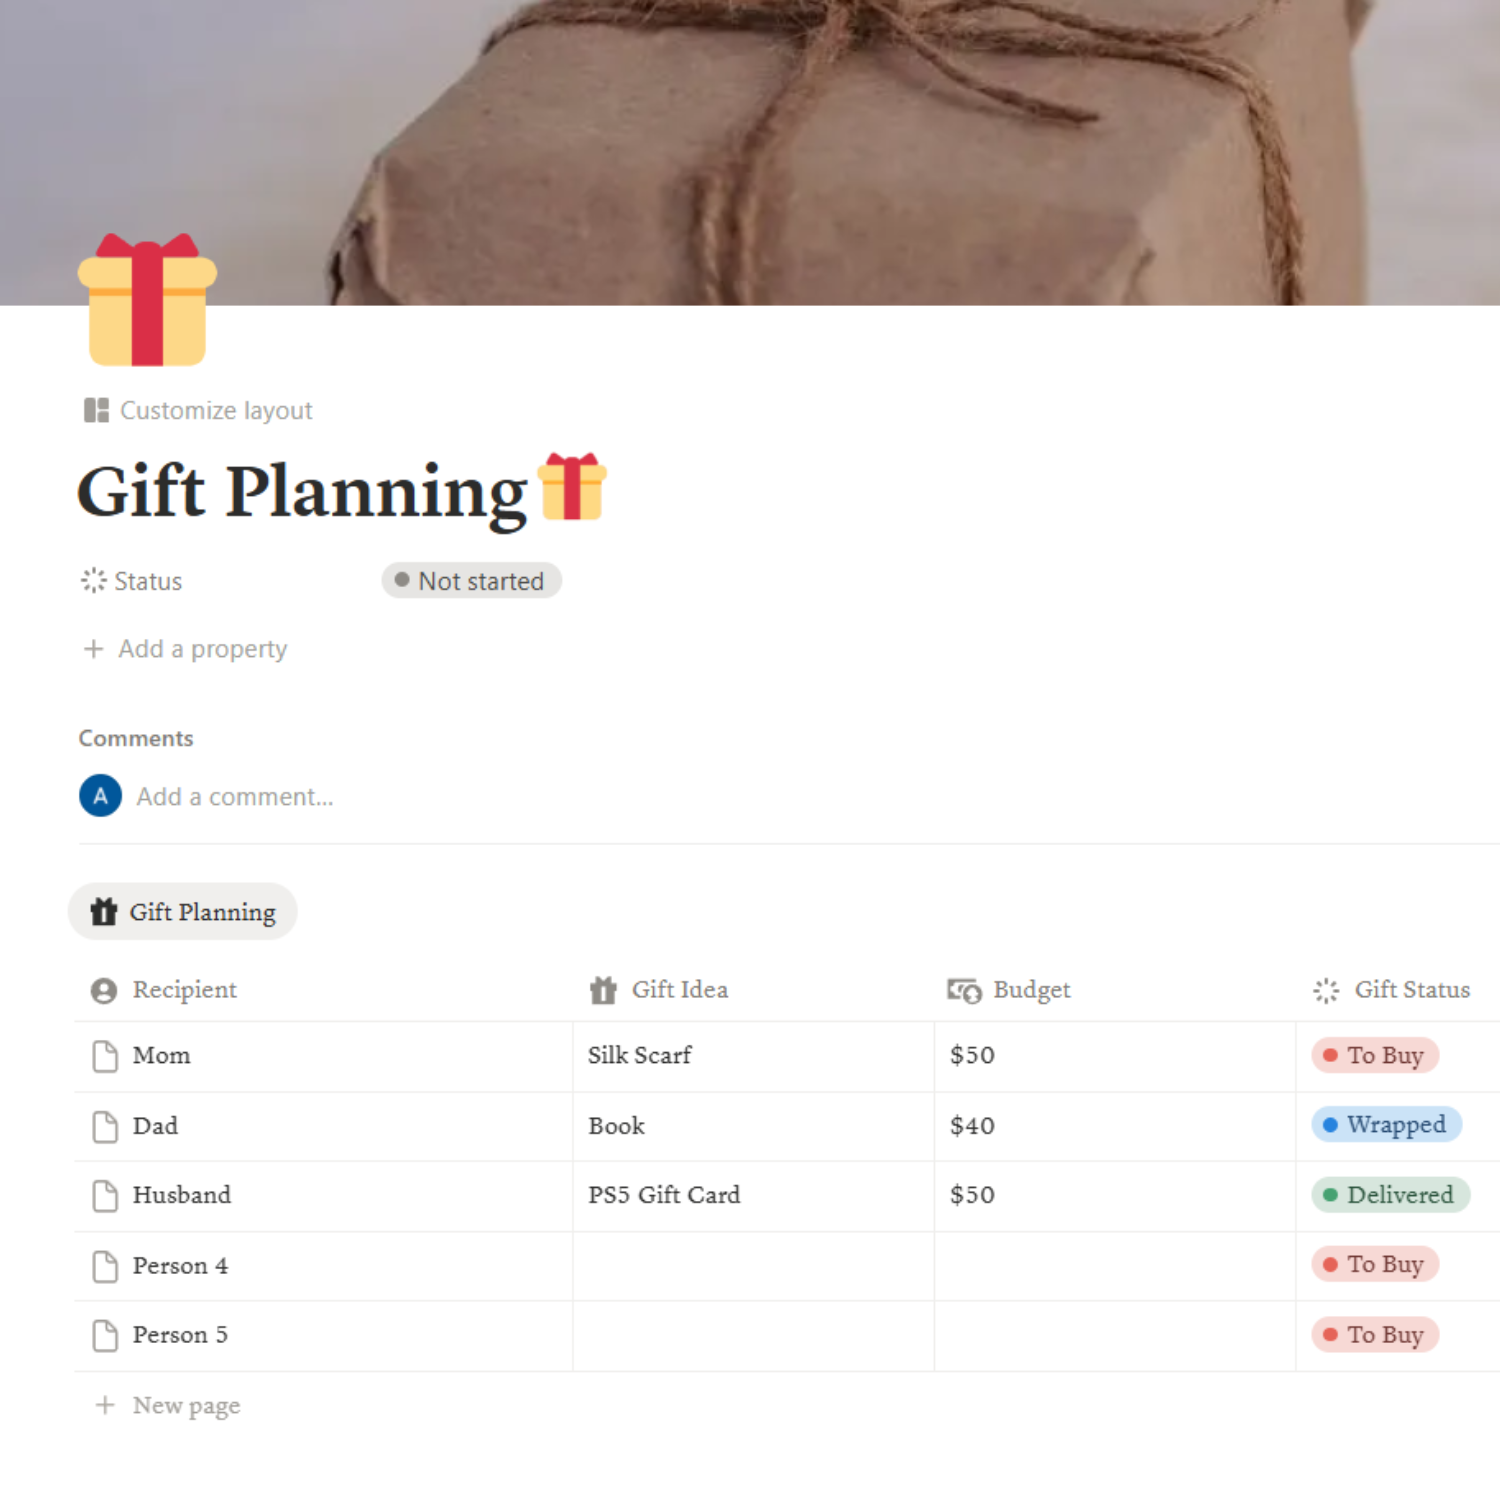The image size is (1500, 1500).
Task: Open Dad's Wrapped status selector
Action: (1386, 1125)
